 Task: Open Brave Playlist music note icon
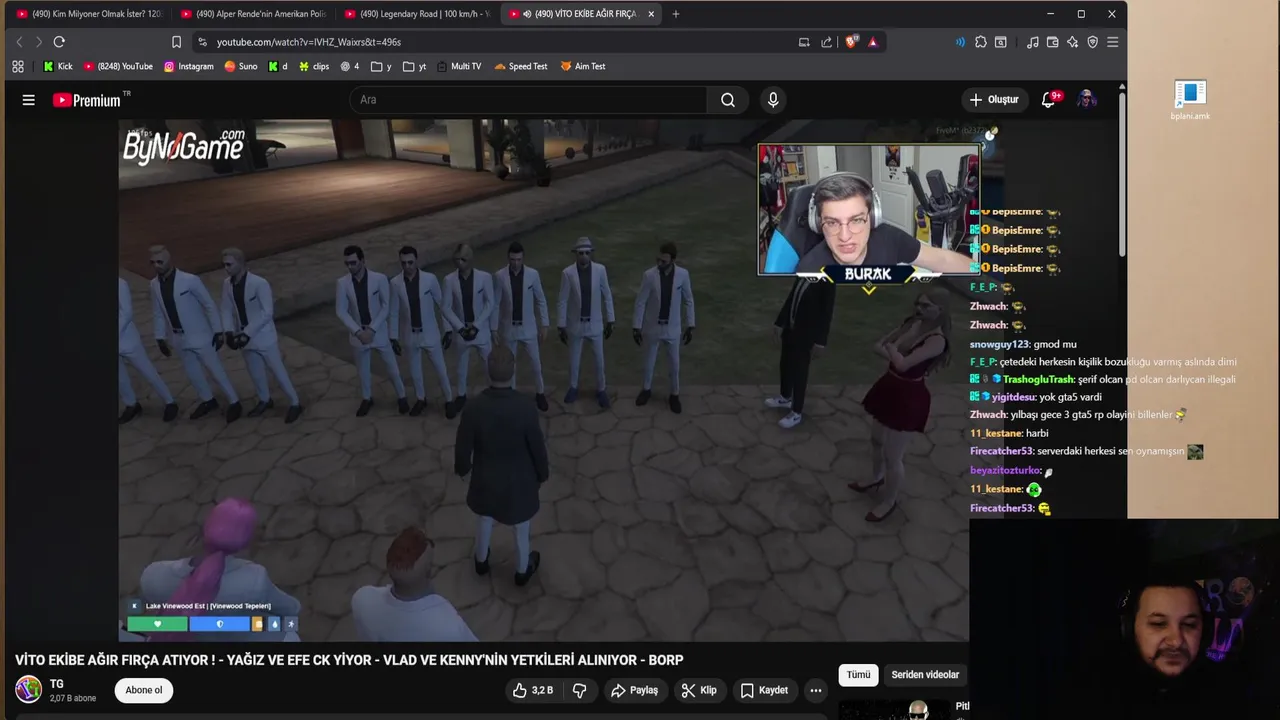(x=1033, y=42)
